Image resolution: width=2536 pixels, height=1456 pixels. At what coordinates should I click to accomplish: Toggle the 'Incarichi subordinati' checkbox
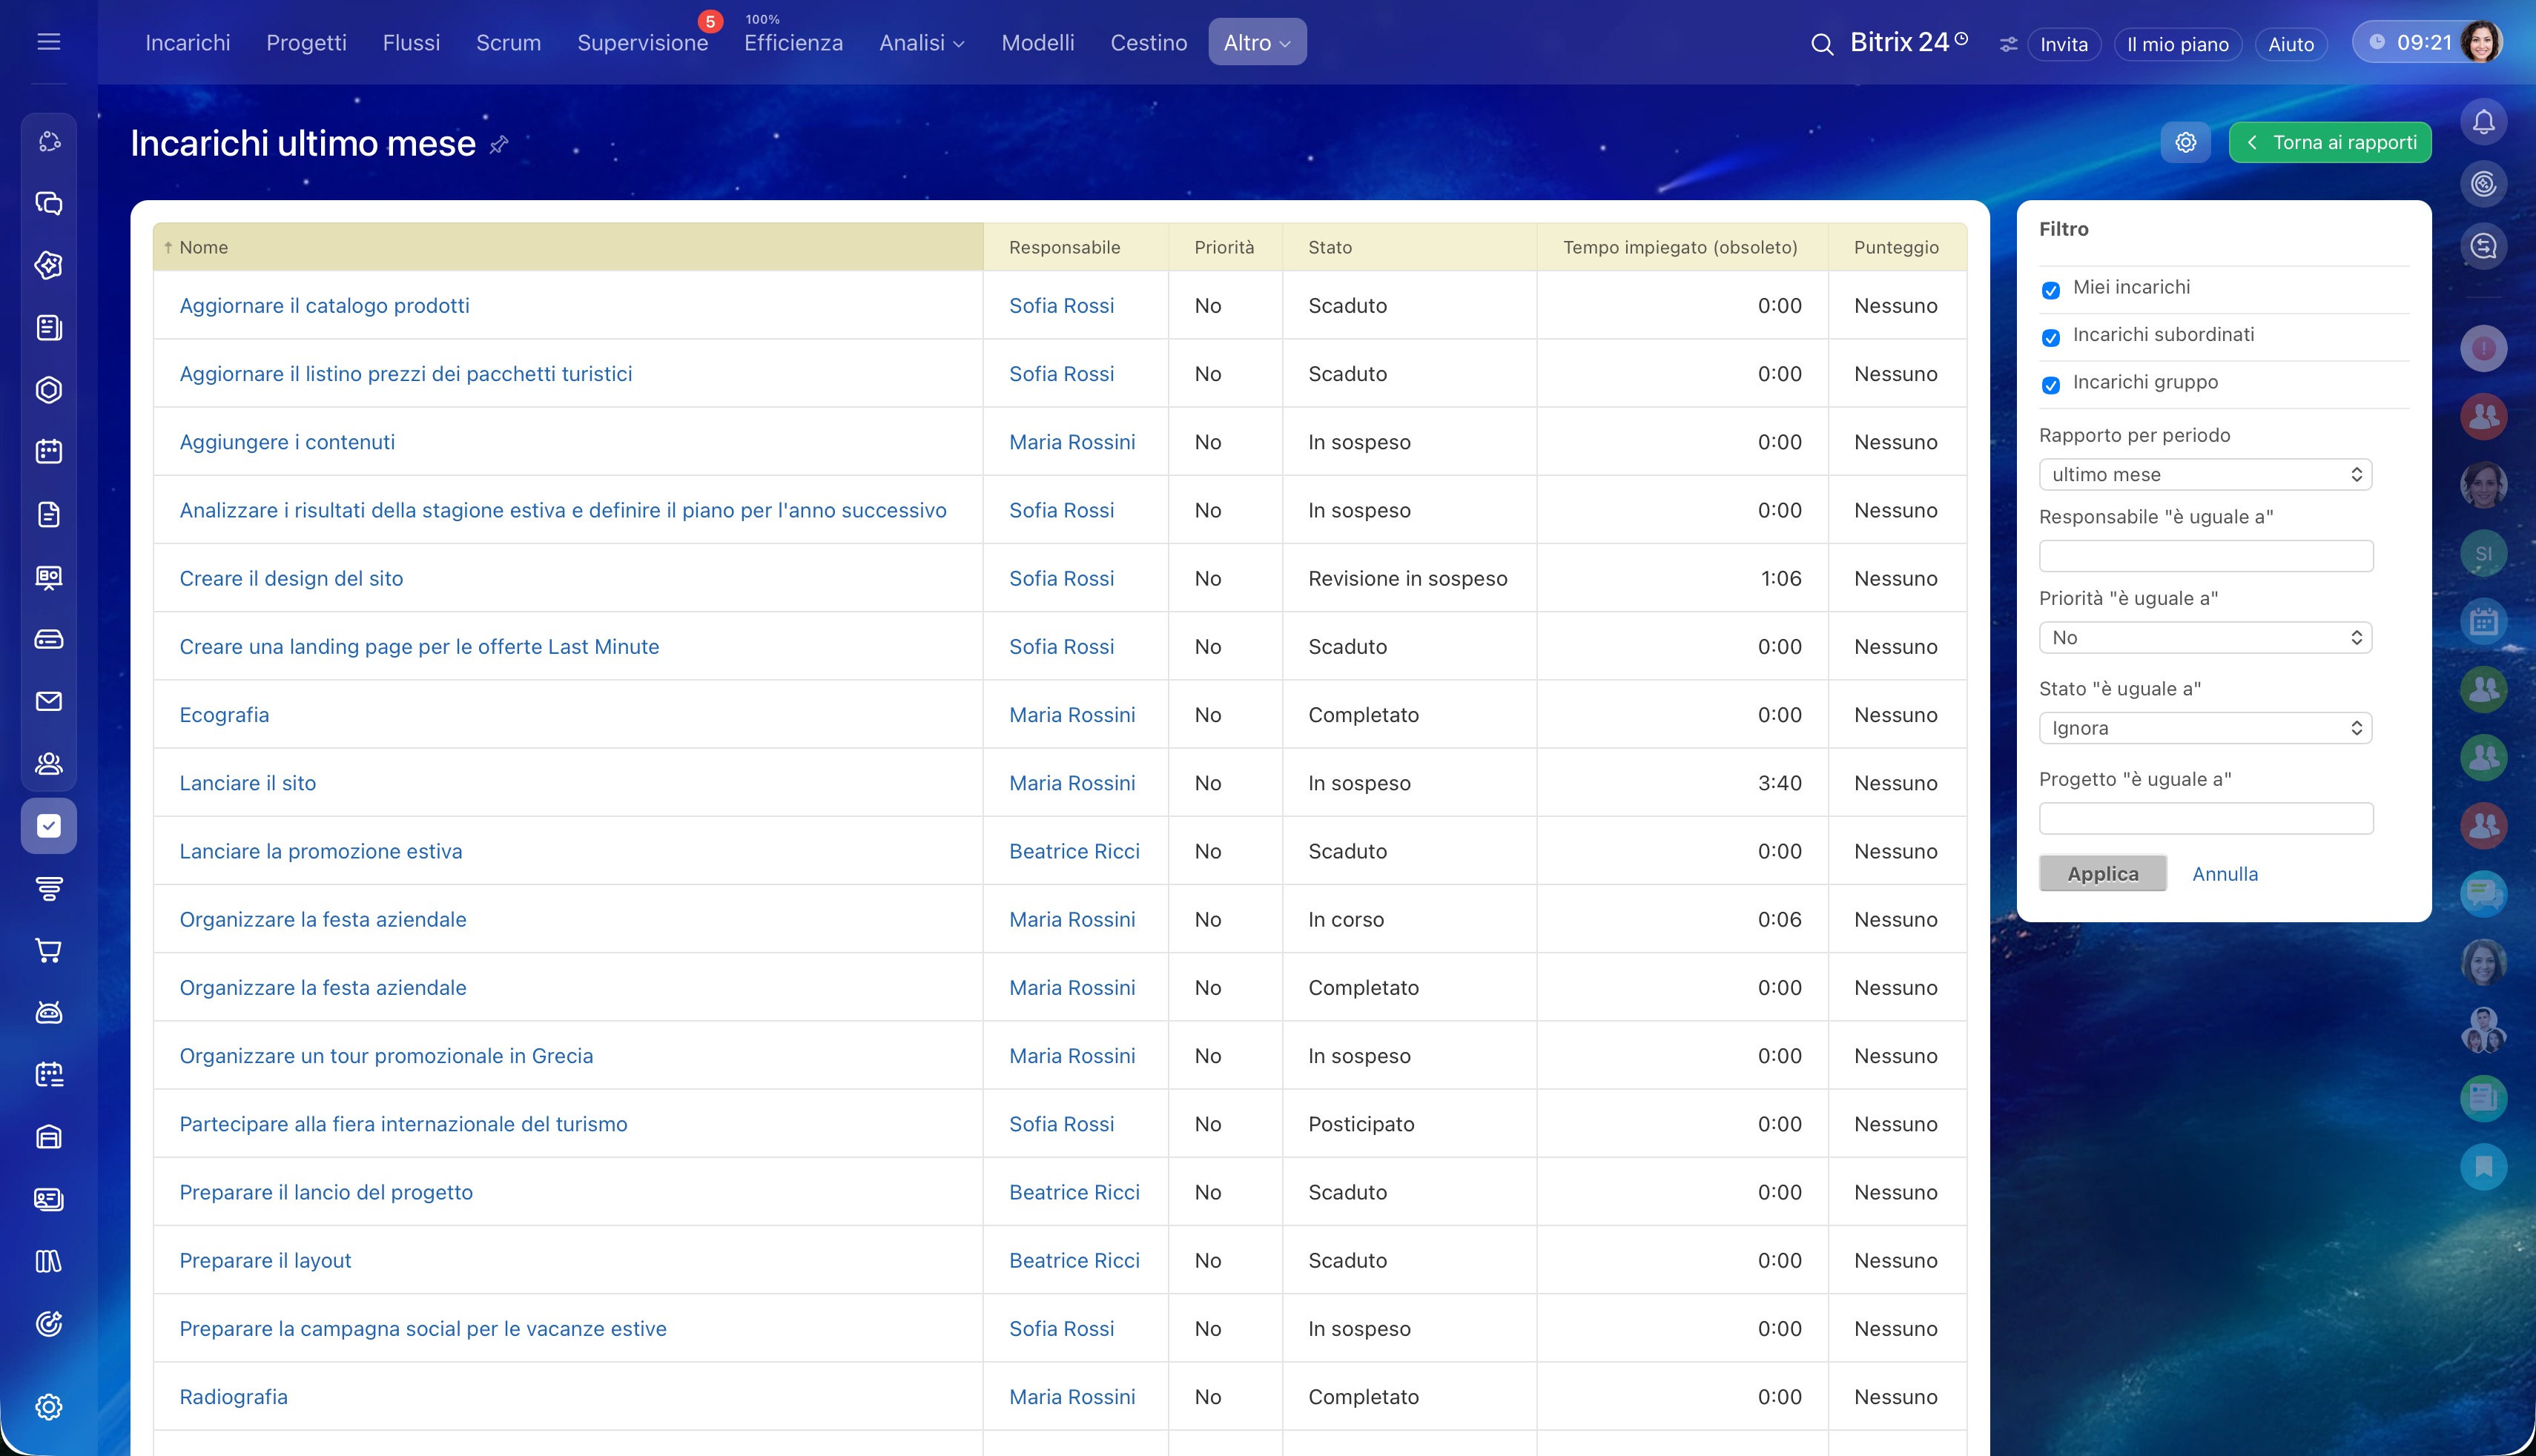click(2051, 337)
